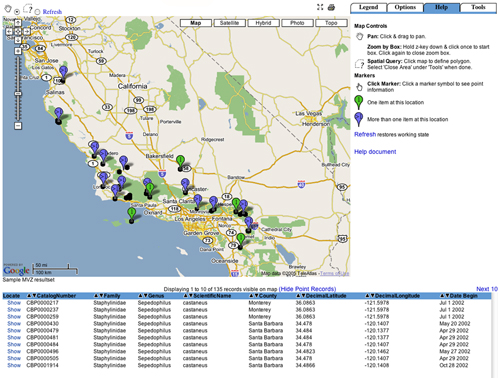Pan the map right with arrow button
The height and width of the screenshot is (378, 500).
pos(27,31)
